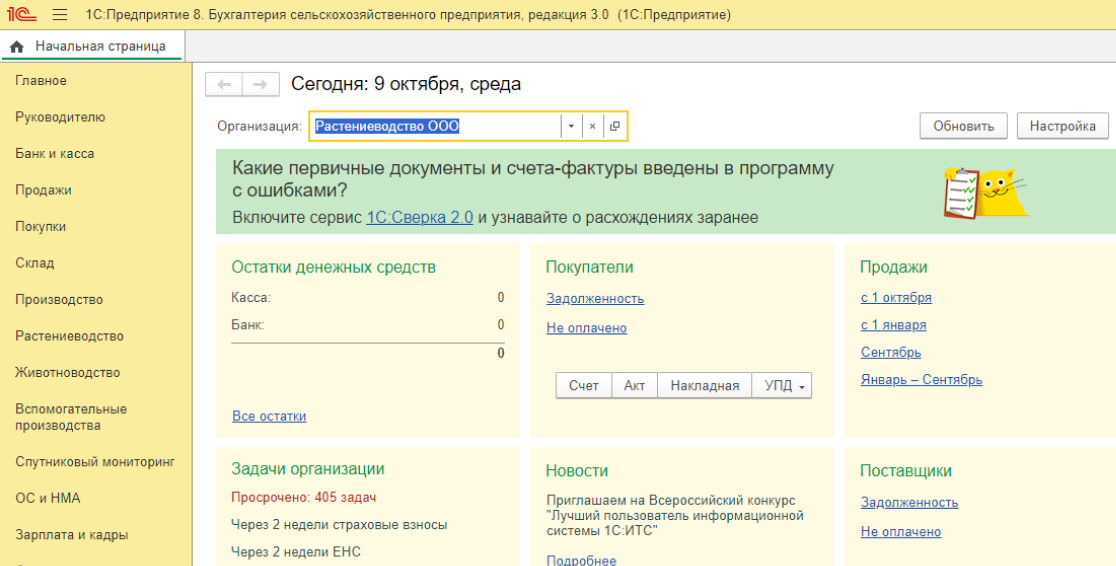1116x566 pixels.
Task: Open sales report с 1 октября
Action: coord(896,298)
